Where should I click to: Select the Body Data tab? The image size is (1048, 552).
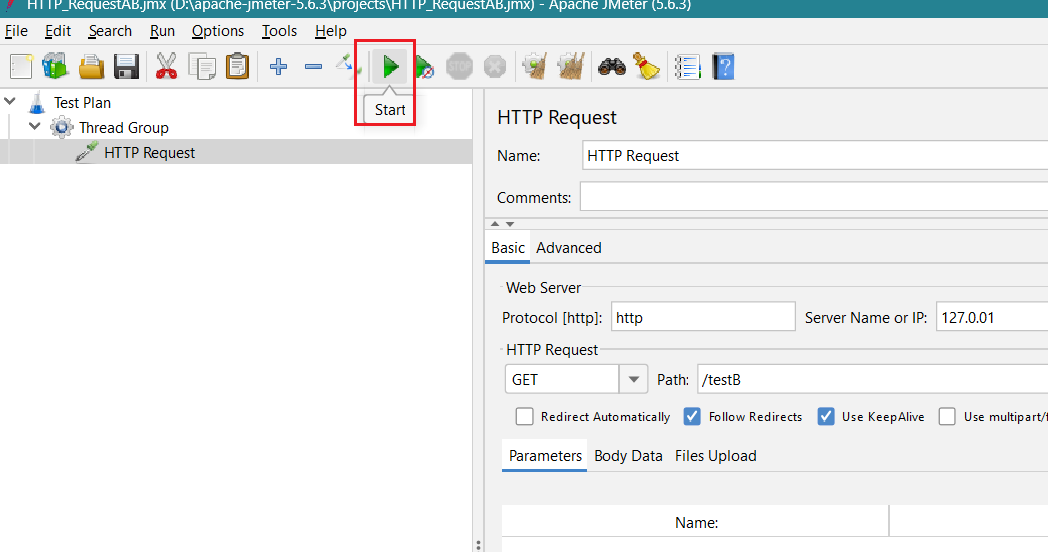pos(628,456)
